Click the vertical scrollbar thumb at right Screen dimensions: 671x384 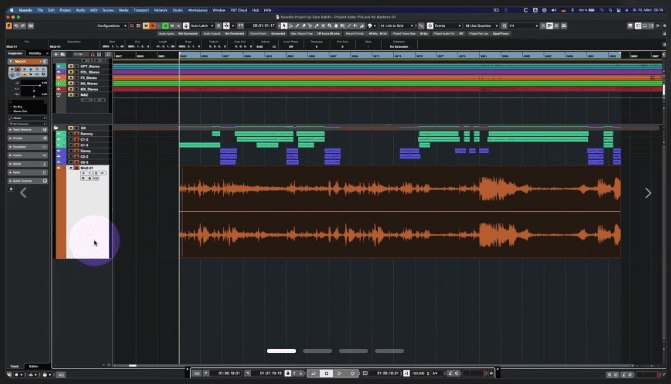[x=664, y=89]
